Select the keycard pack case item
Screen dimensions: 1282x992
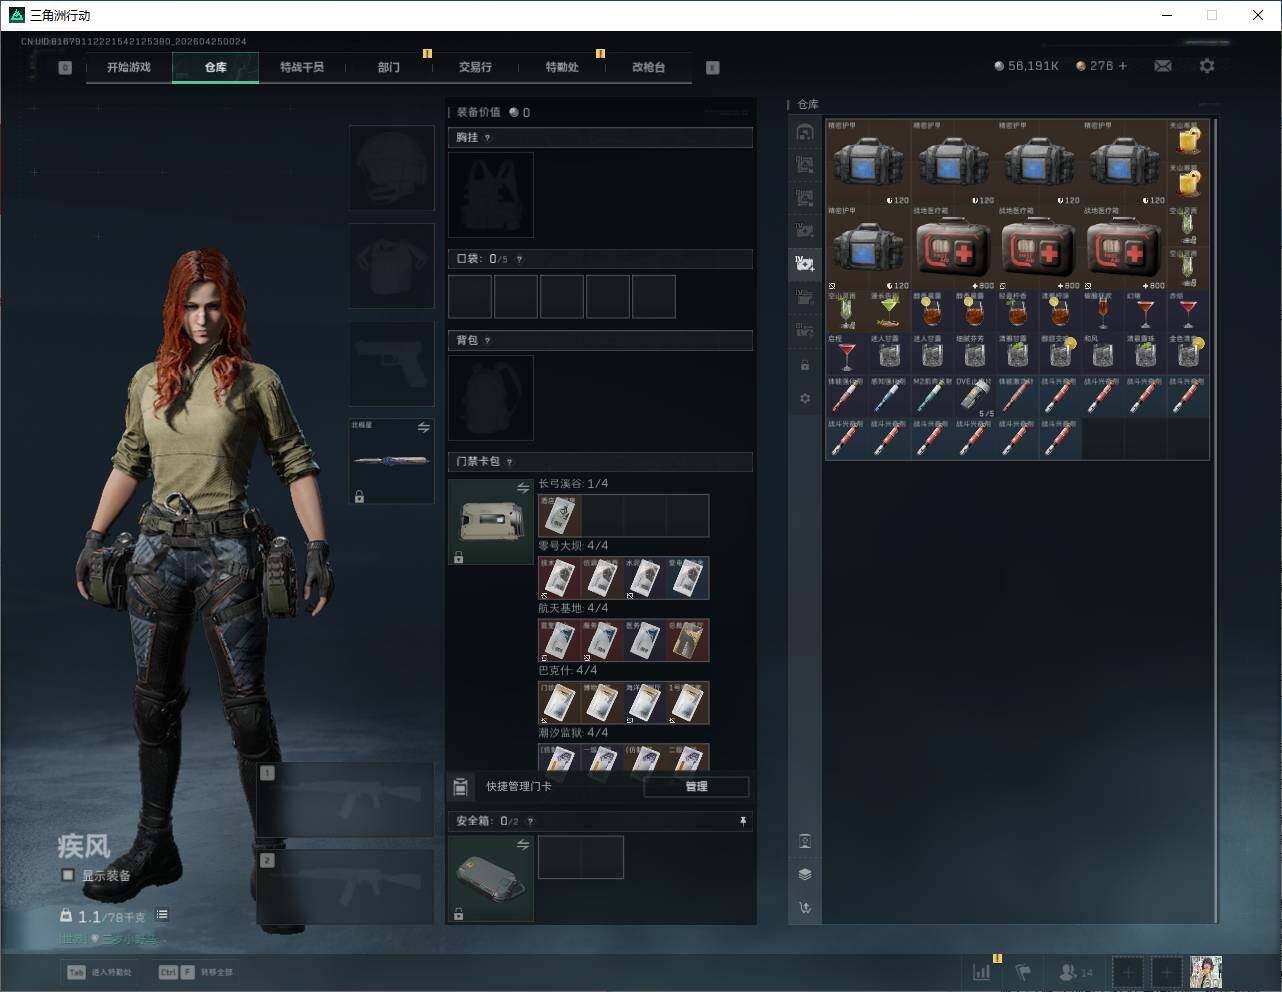click(491, 522)
